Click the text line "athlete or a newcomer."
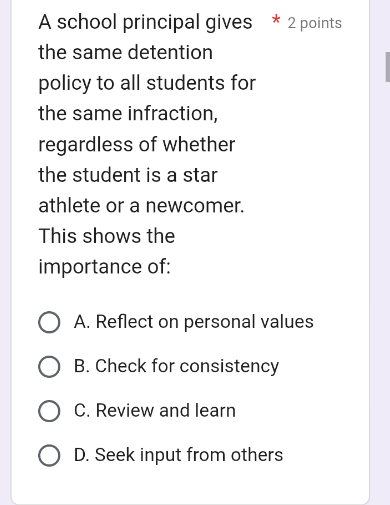The width and height of the screenshot is (390, 505). point(141,206)
